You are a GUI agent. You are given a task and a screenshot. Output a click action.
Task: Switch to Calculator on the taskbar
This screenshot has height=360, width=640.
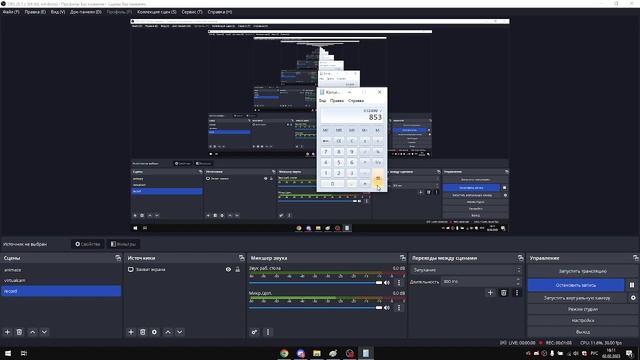point(365,353)
